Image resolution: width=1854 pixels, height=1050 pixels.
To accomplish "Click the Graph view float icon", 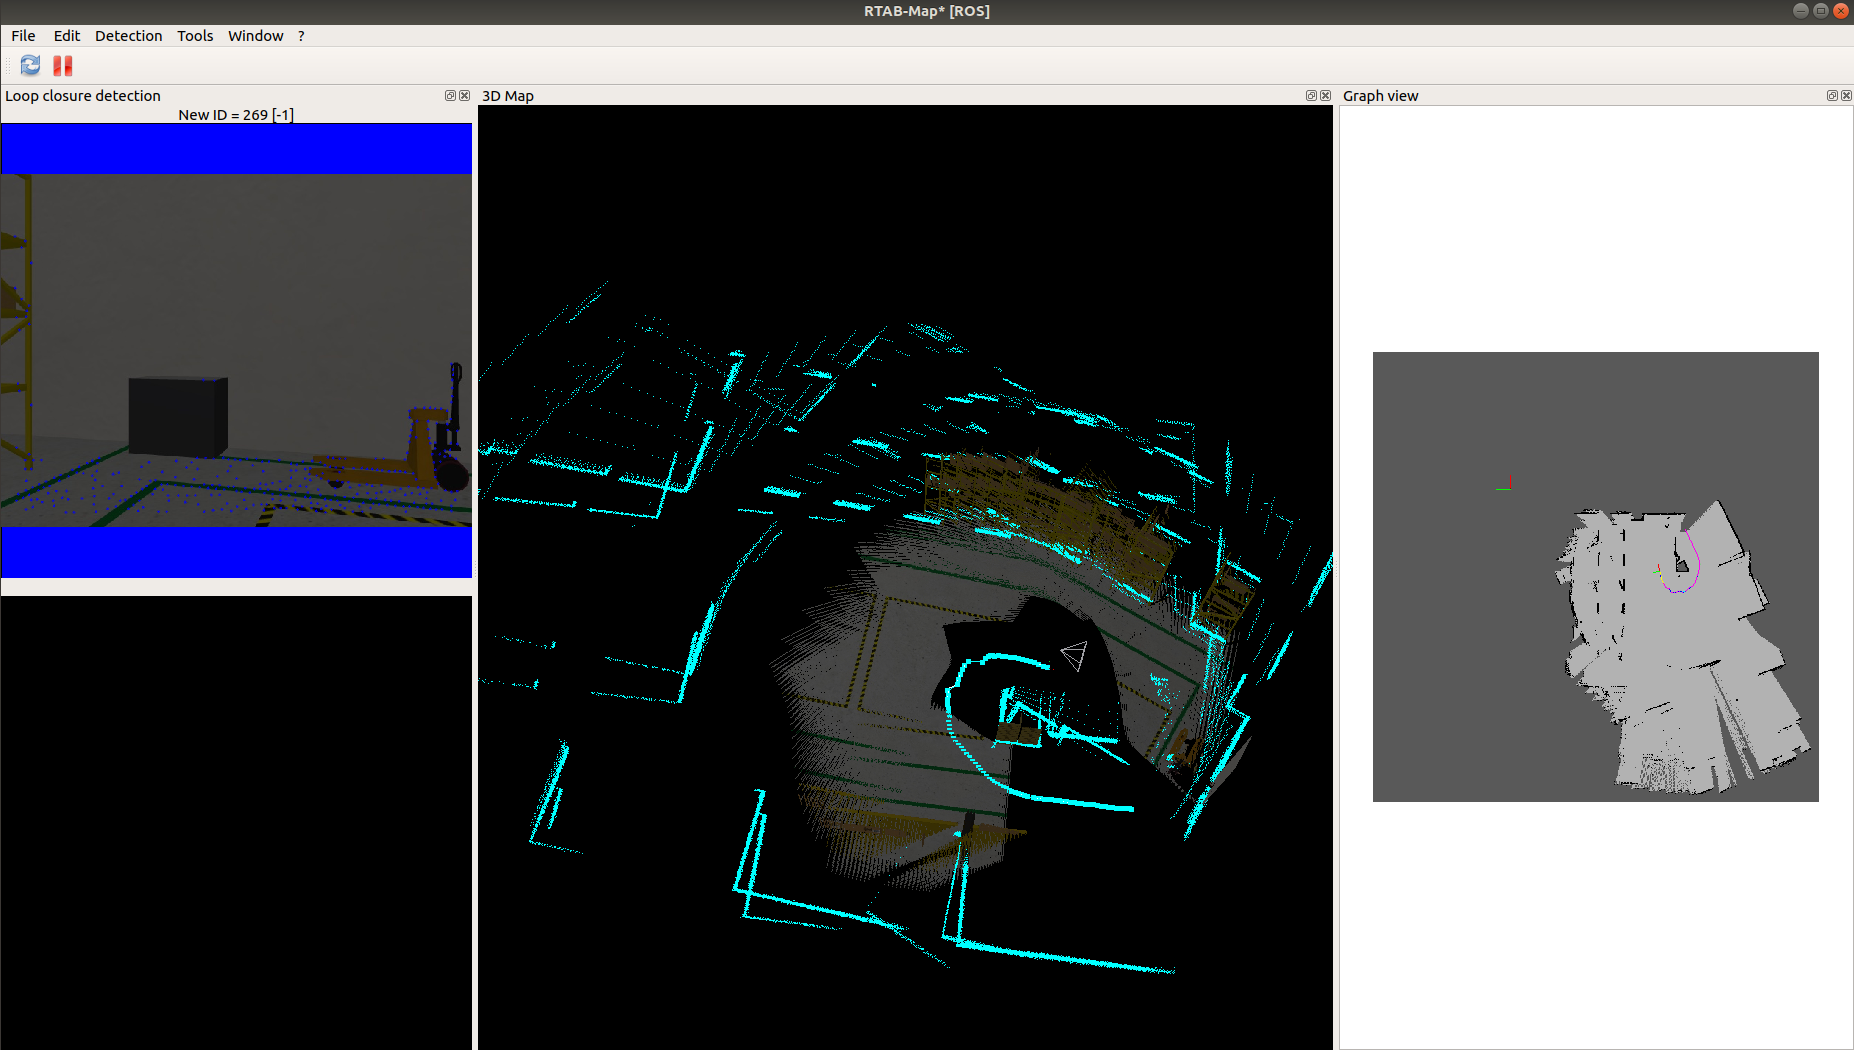I will (x=1831, y=95).
